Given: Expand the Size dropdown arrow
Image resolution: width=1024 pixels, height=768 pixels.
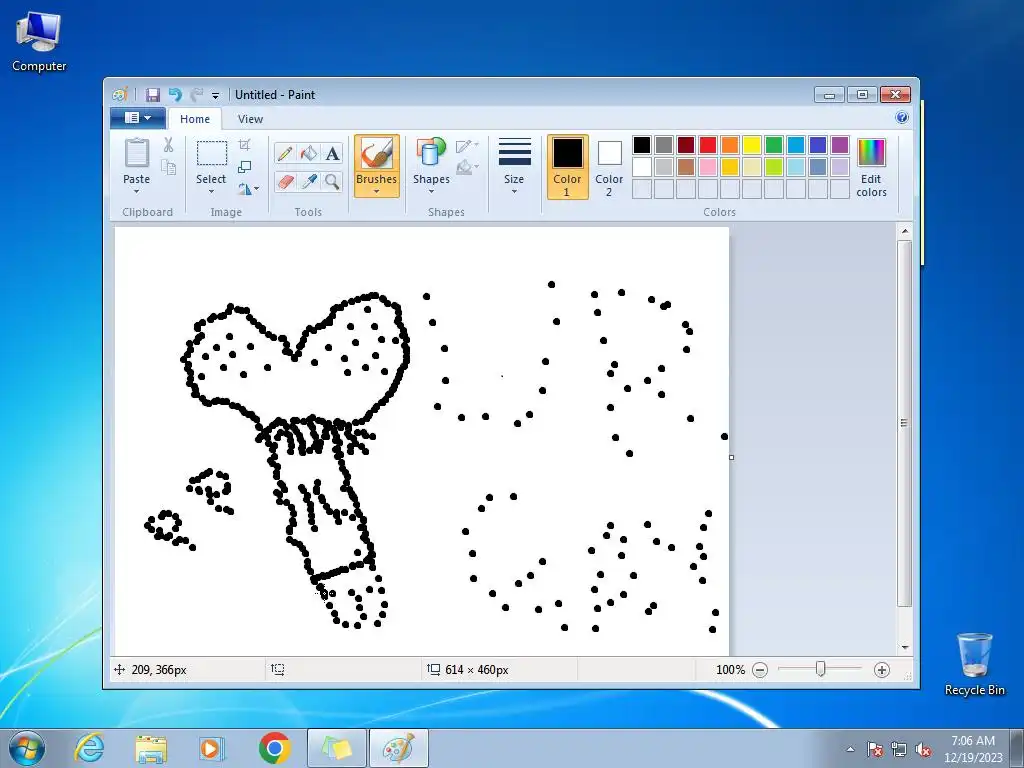Looking at the screenshot, I should tap(514, 191).
